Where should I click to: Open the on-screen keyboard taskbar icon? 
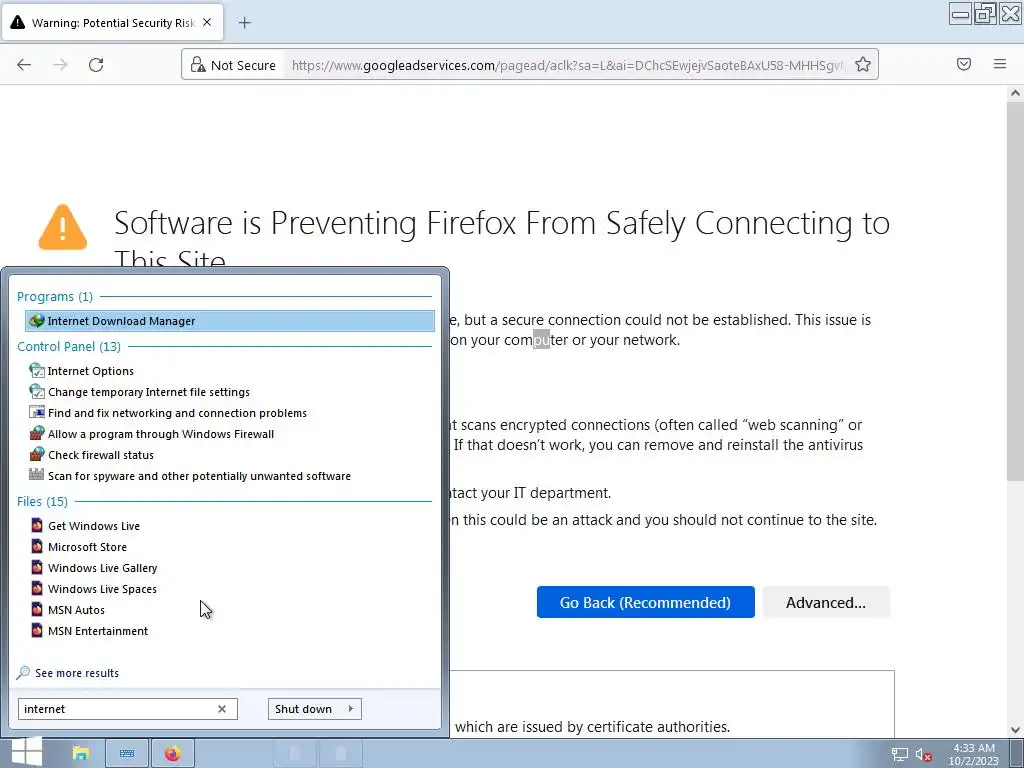coord(127,754)
